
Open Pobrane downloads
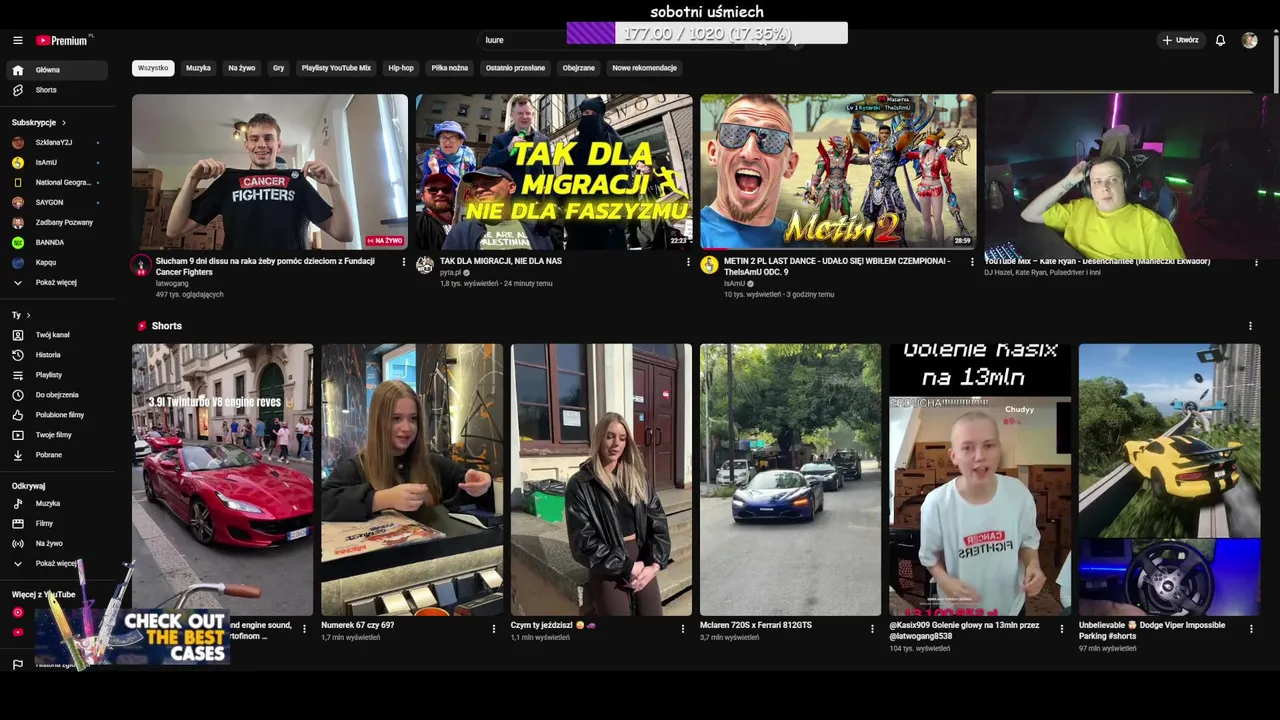(56, 455)
